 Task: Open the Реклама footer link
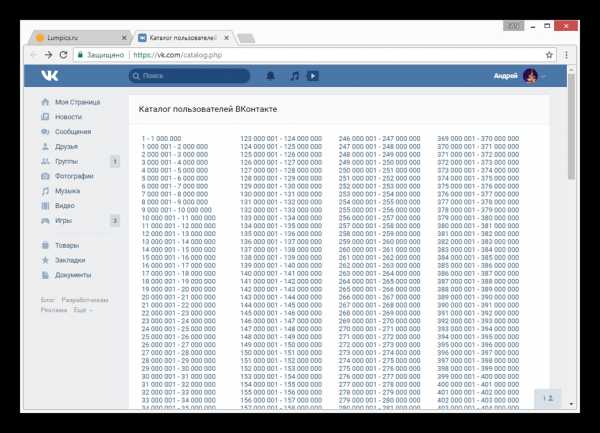coord(54,310)
